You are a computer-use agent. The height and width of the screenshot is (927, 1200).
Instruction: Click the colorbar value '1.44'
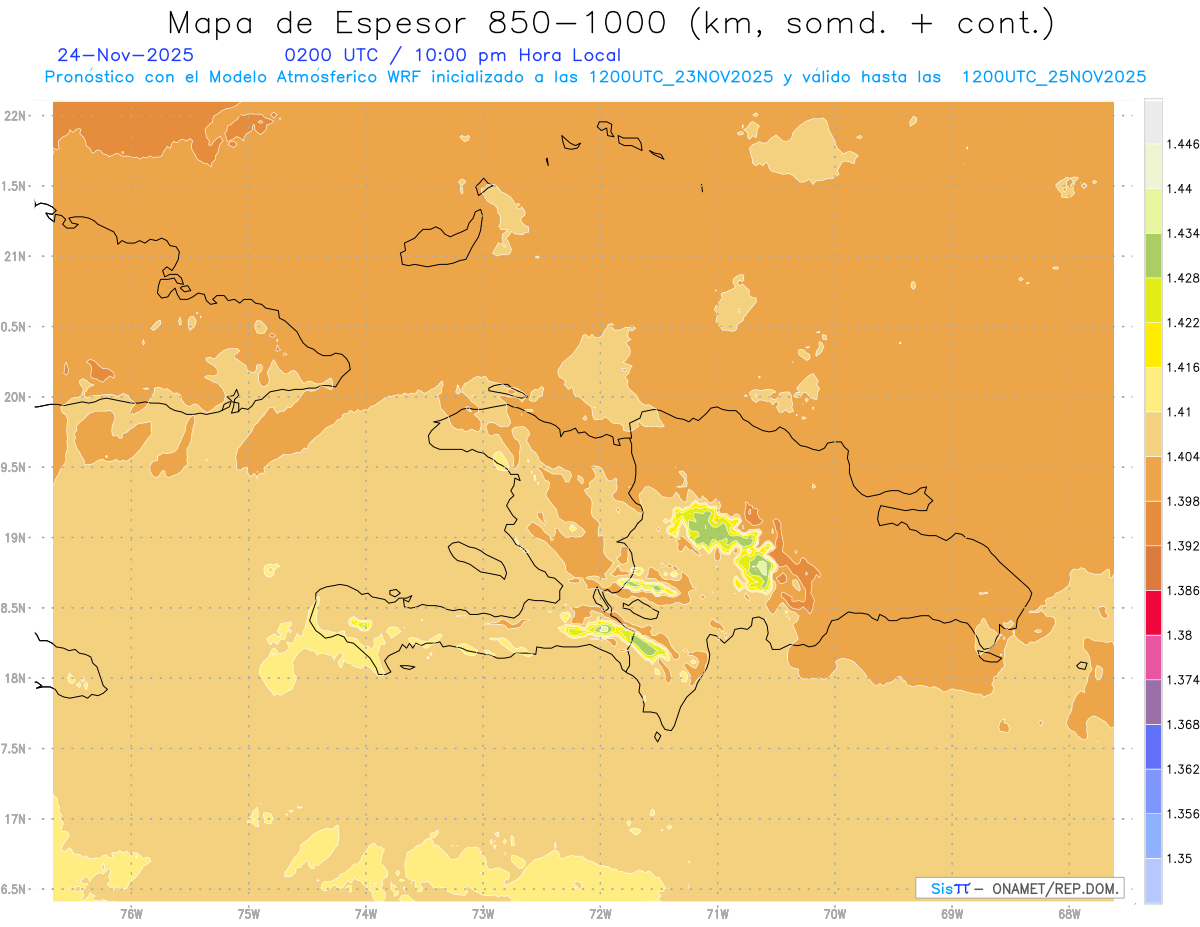(x=1180, y=188)
